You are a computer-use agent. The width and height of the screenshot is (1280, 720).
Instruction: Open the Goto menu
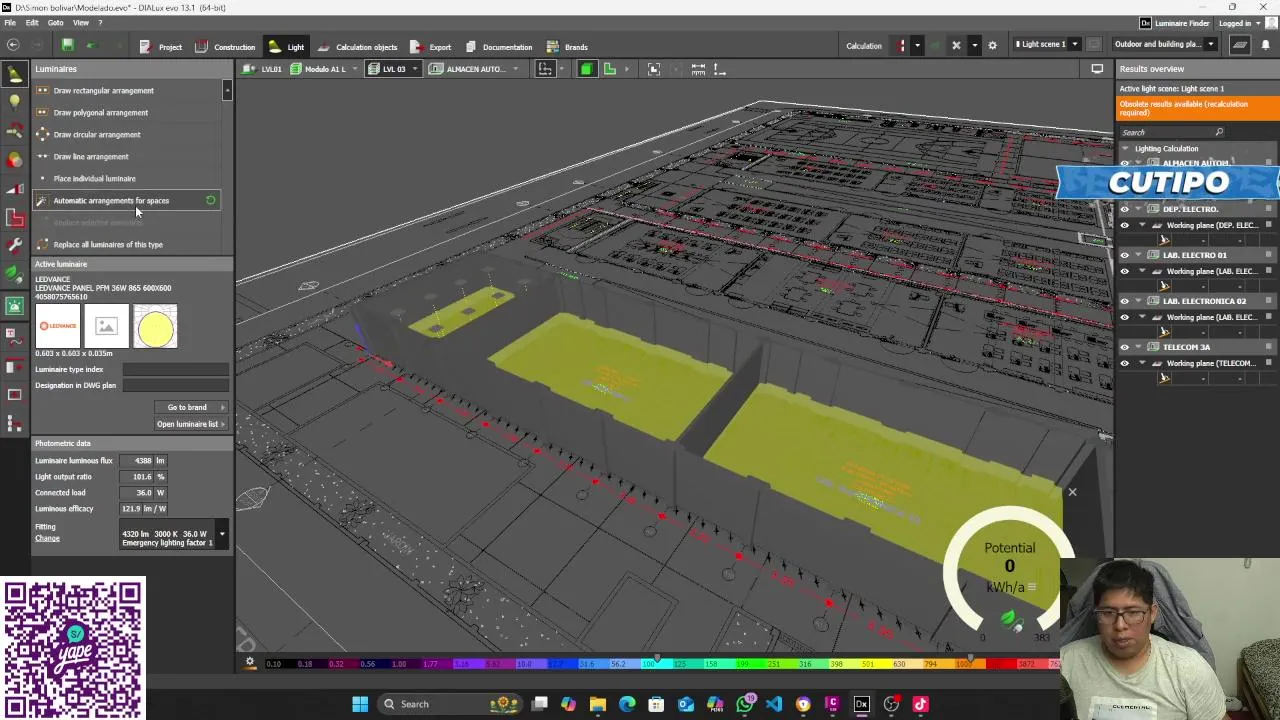pos(56,23)
